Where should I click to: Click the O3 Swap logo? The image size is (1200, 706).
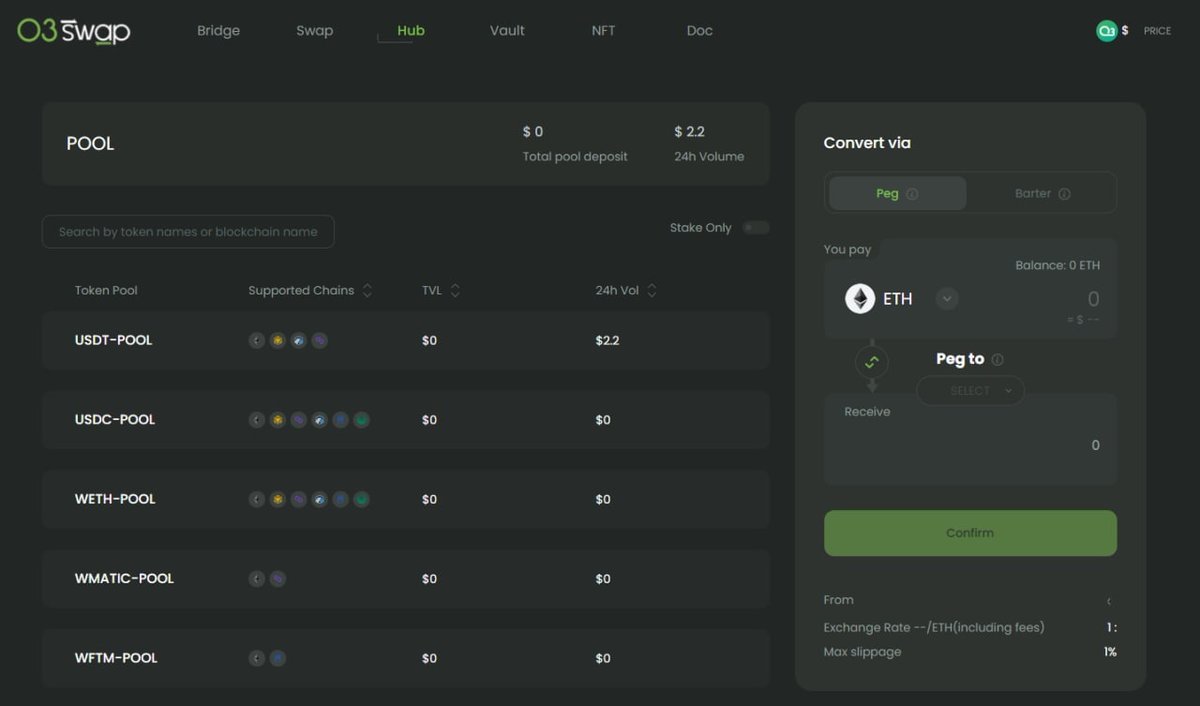[x=74, y=31]
